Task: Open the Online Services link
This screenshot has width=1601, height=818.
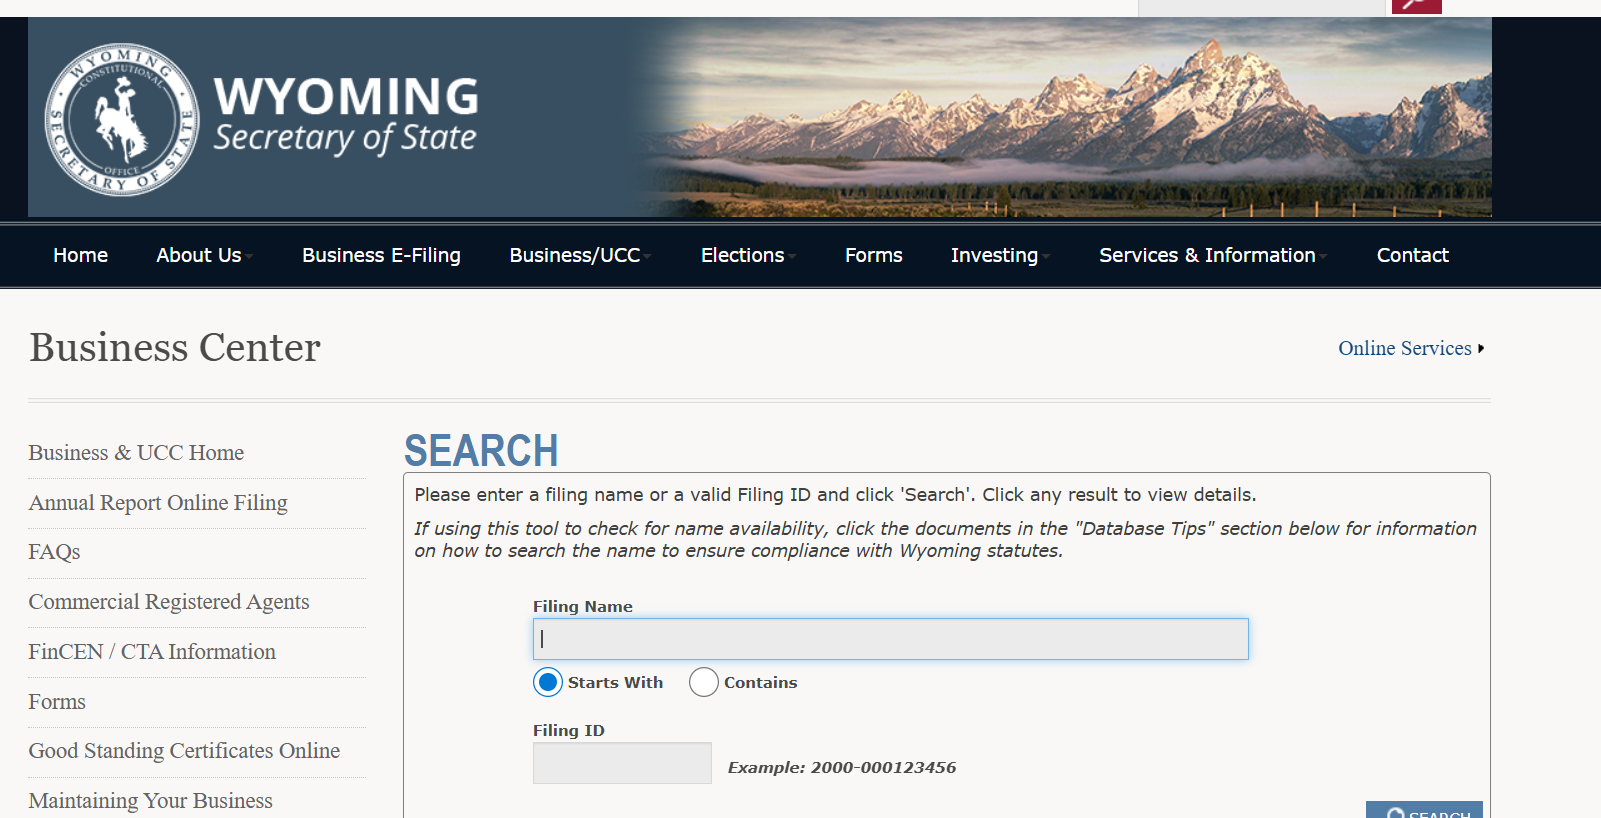Action: [x=1405, y=348]
